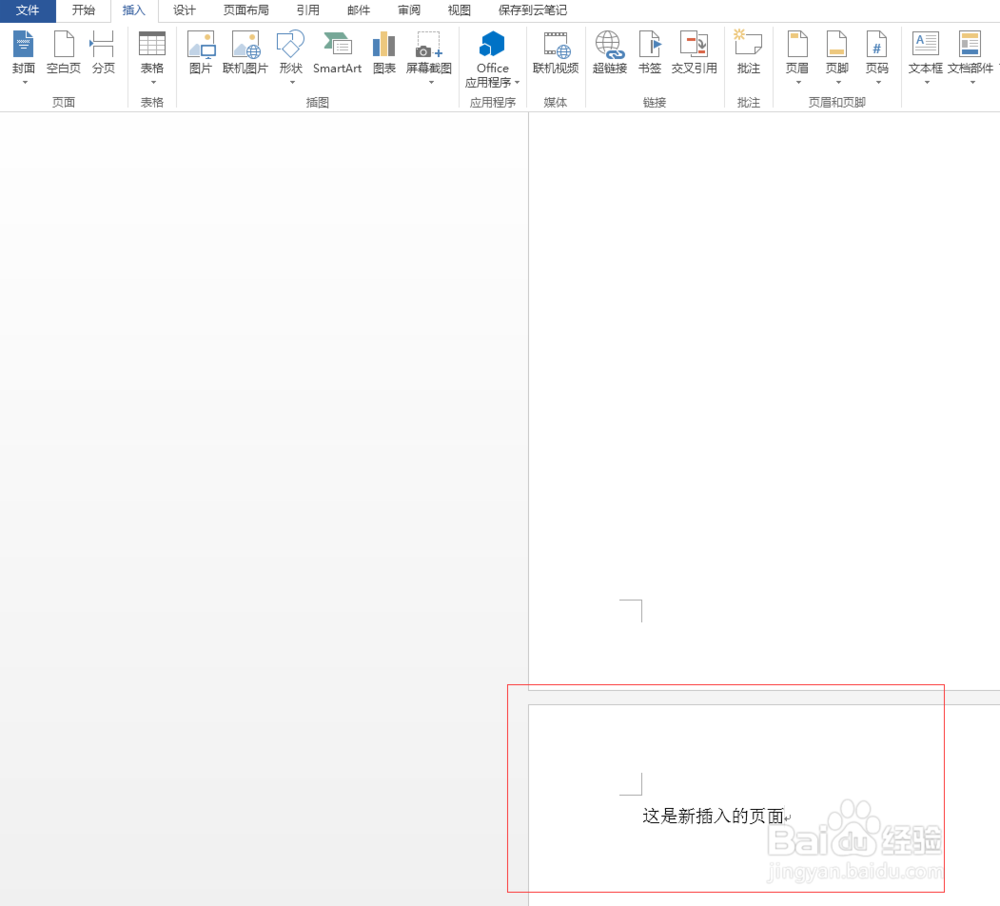Insert an online picture (联机图片)
The width and height of the screenshot is (1000, 906).
[246, 53]
